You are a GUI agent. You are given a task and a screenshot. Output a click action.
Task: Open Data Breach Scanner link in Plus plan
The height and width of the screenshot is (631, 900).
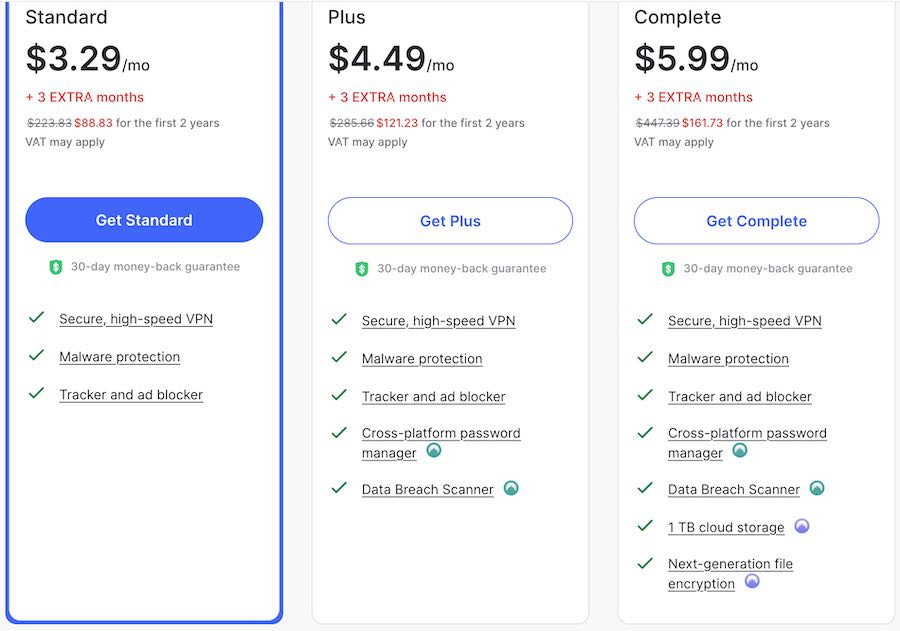(428, 490)
